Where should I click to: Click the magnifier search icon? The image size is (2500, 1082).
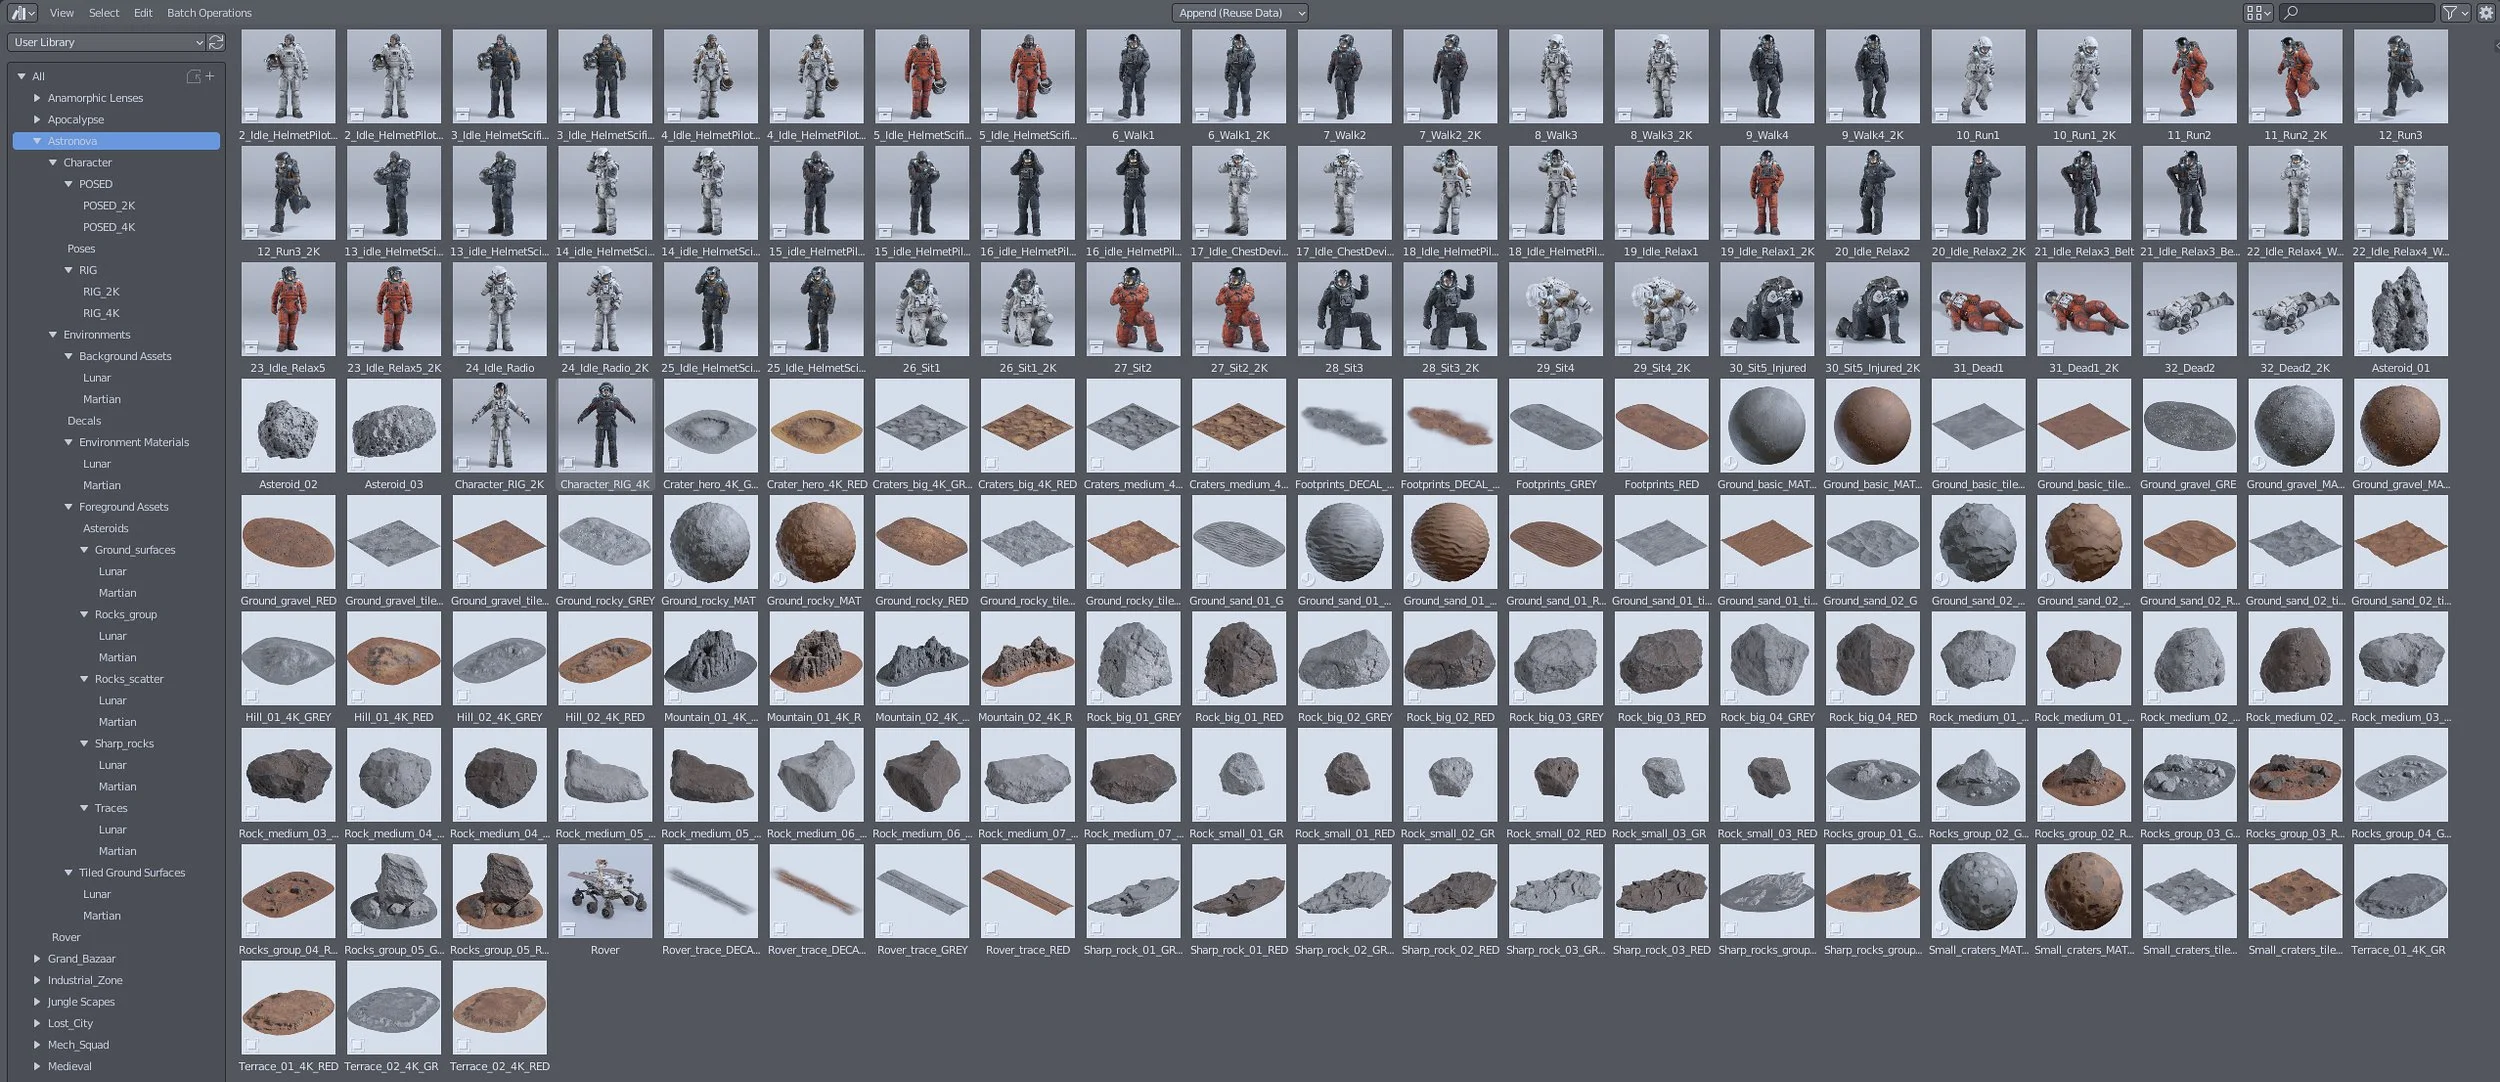(2292, 13)
